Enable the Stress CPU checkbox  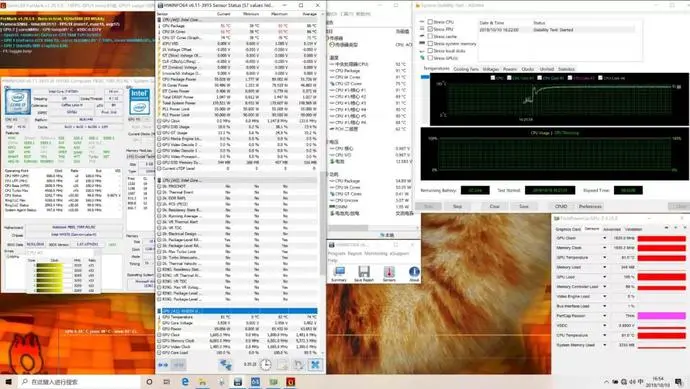coord(430,22)
